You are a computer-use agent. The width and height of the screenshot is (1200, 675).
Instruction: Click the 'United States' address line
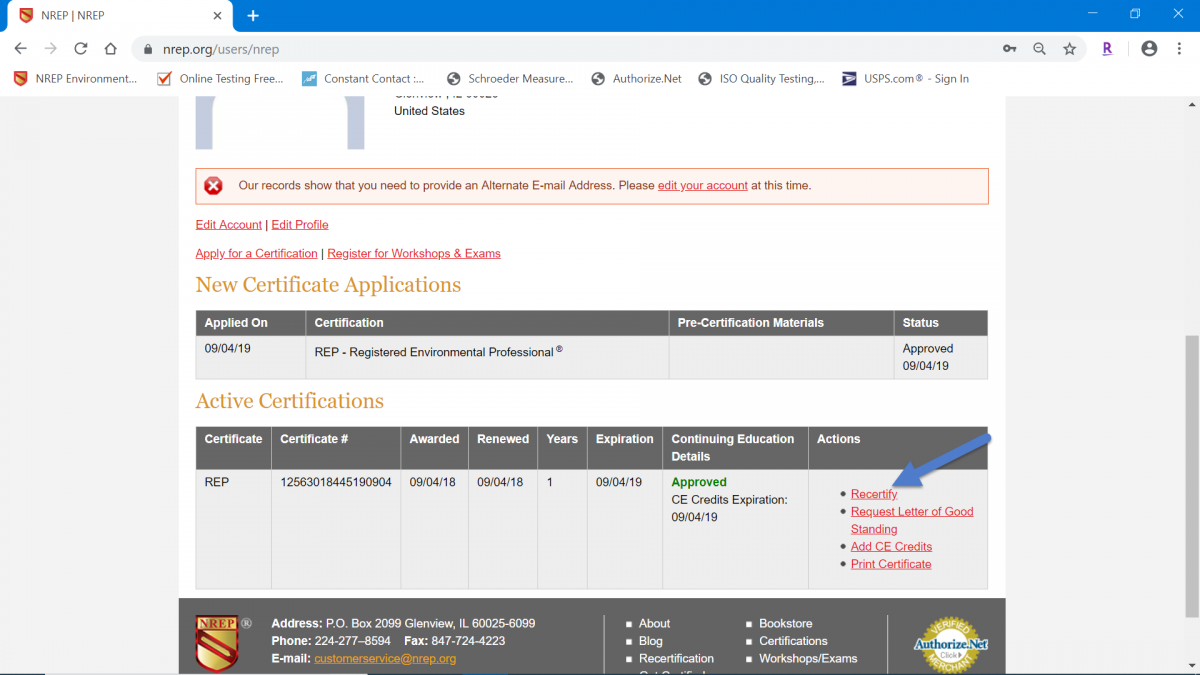(429, 111)
